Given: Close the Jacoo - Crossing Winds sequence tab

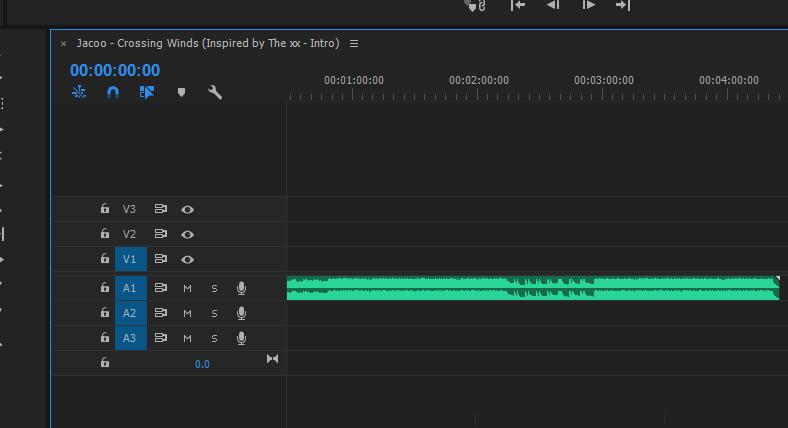Looking at the screenshot, I should click(x=64, y=44).
